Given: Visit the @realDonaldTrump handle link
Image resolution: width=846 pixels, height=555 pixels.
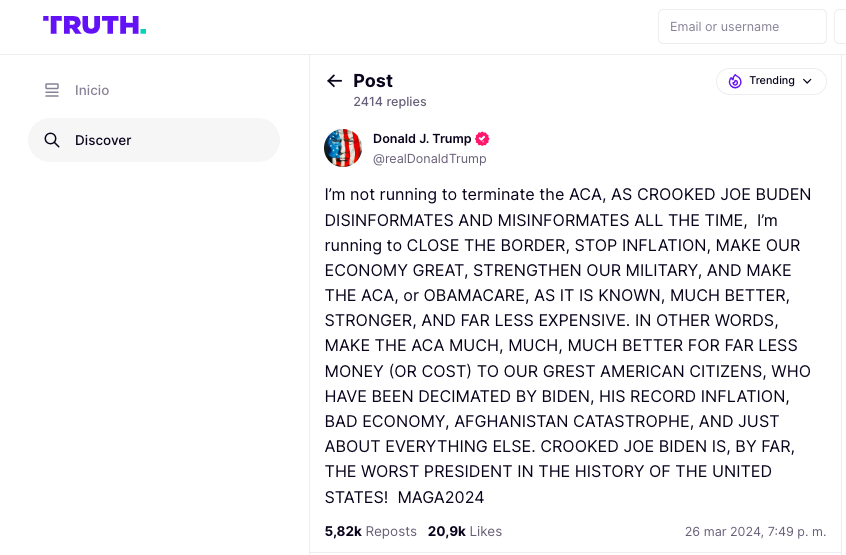Looking at the screenshot, I should (x=429, y=159).
